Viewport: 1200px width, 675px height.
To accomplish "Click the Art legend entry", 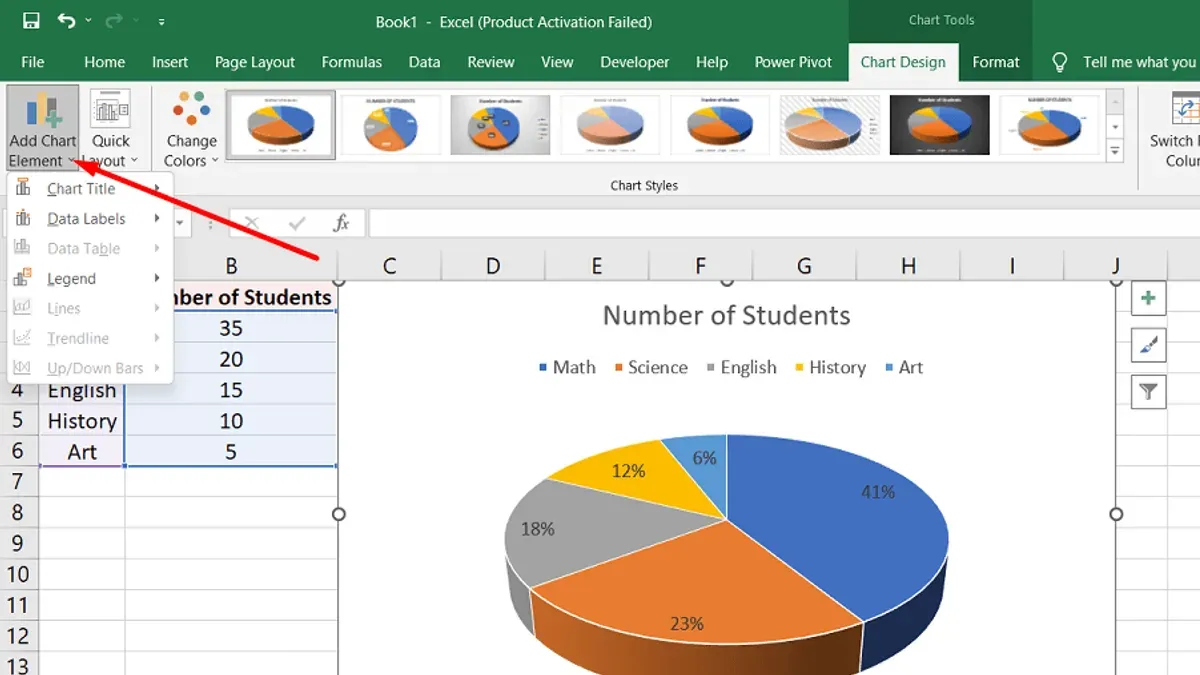I will 903,367.
